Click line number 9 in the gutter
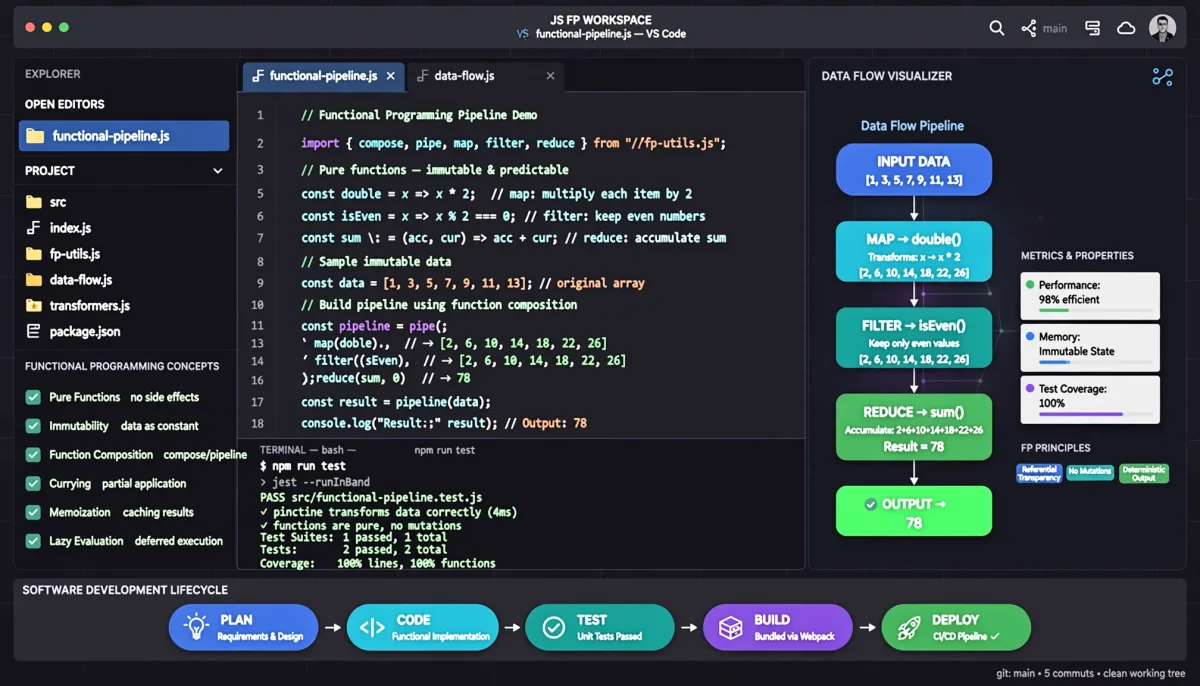 (x=260, y=283)
